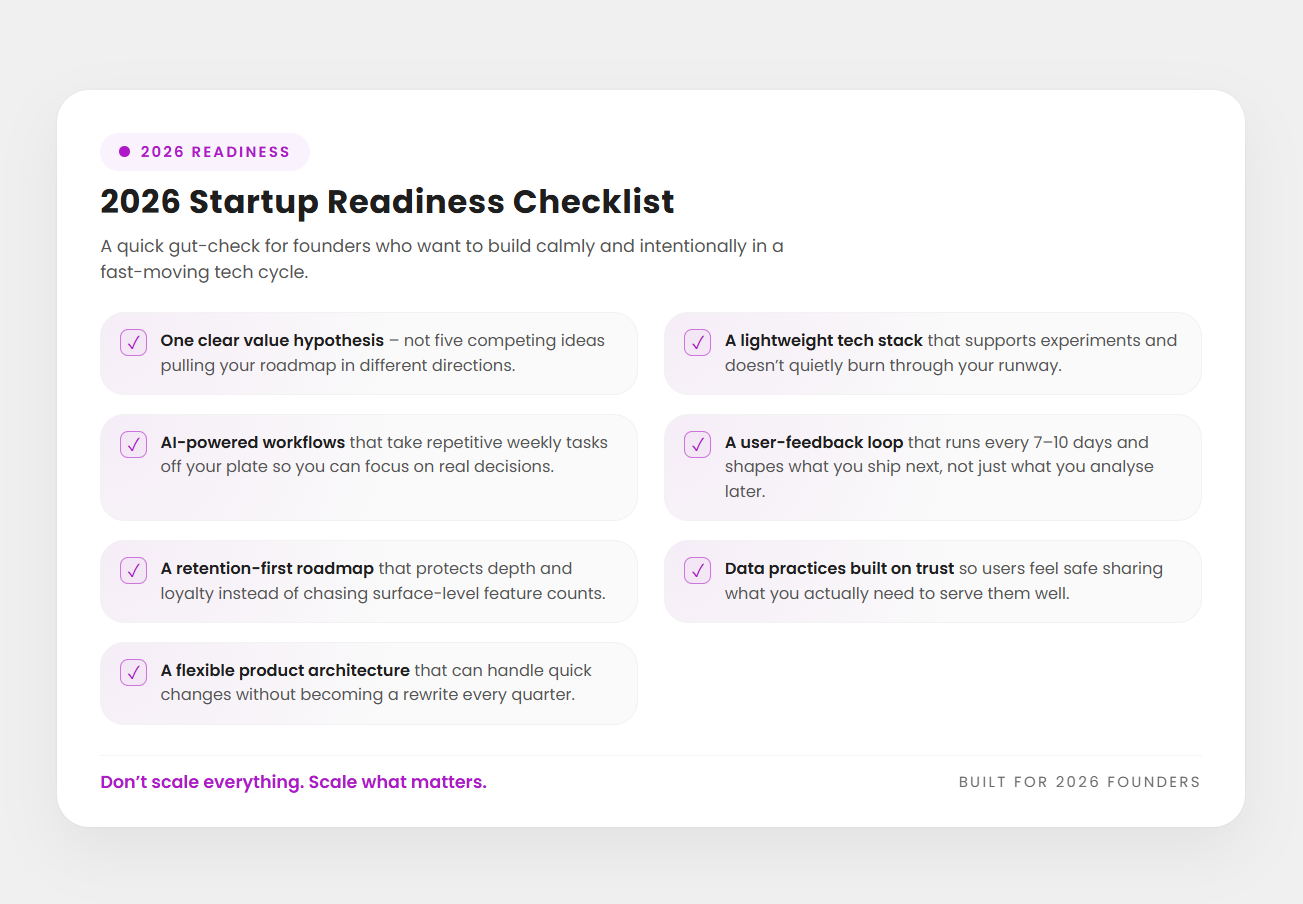Uncheck the 'A flexible product architecture' checkbox
Screen dimensions: 1303x904
point(134,672)
